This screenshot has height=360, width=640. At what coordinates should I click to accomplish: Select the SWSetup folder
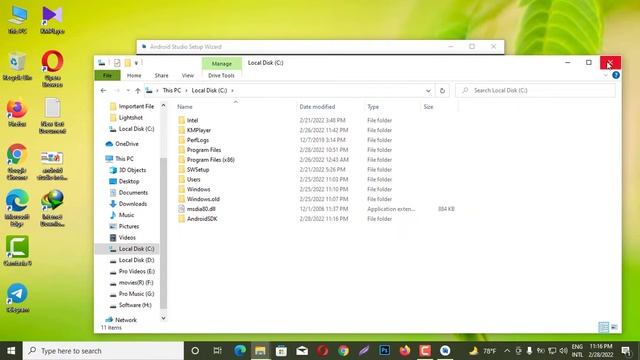[198, 169]
